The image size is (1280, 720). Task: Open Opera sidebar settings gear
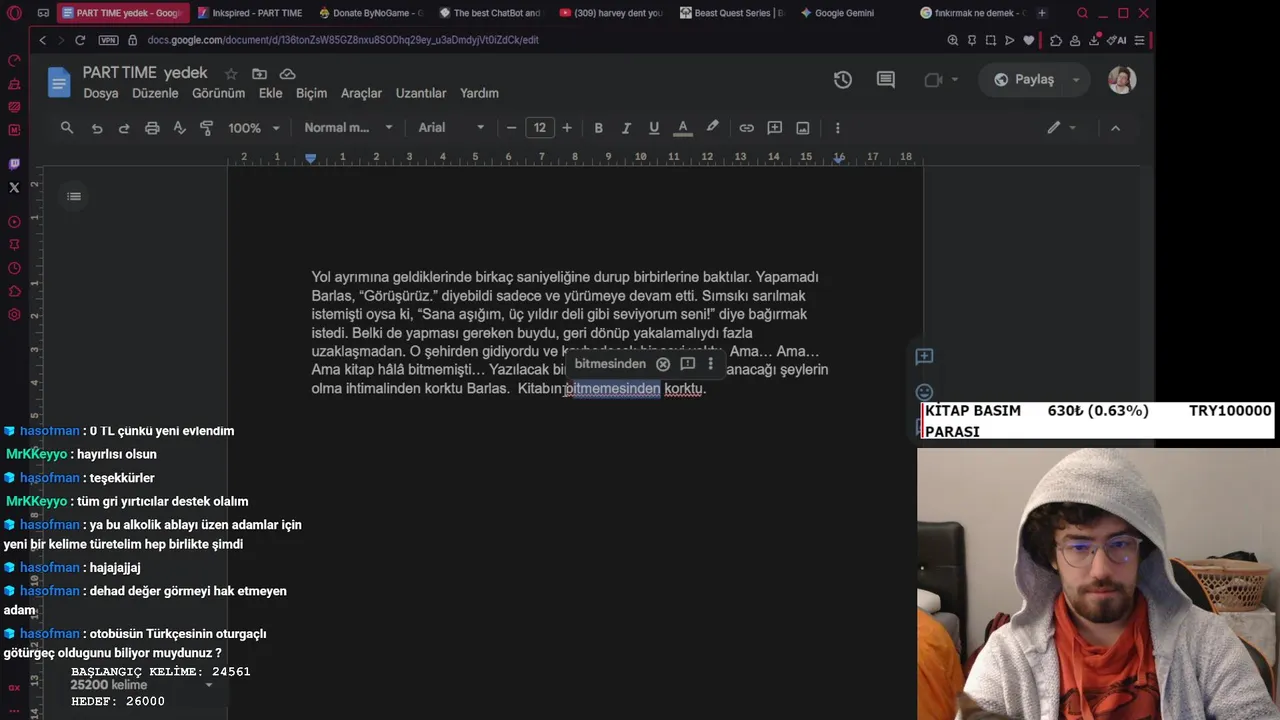(x=14, y=315)
